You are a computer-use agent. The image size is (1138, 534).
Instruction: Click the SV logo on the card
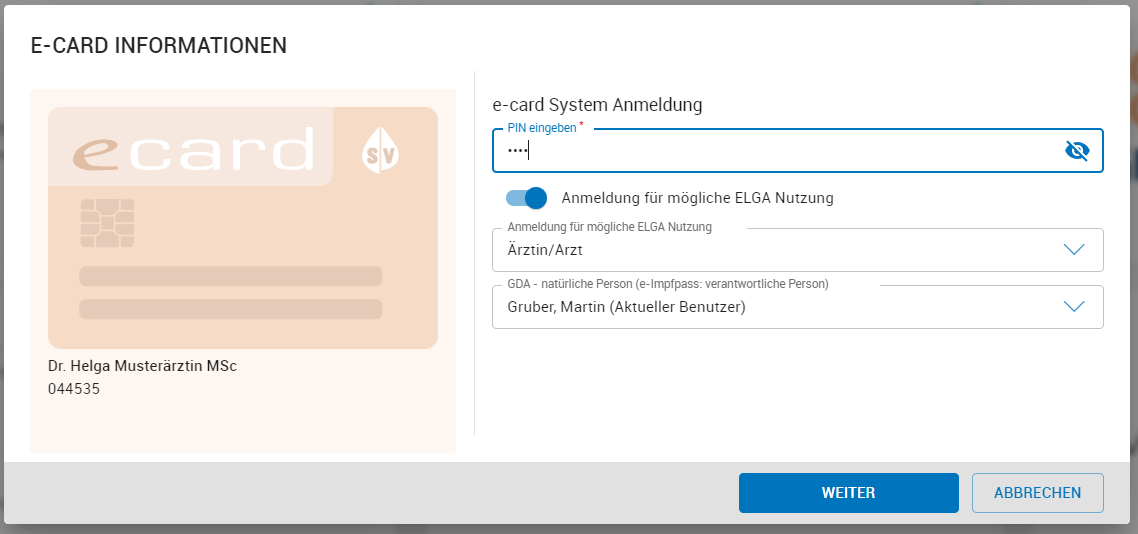point(380,151)
